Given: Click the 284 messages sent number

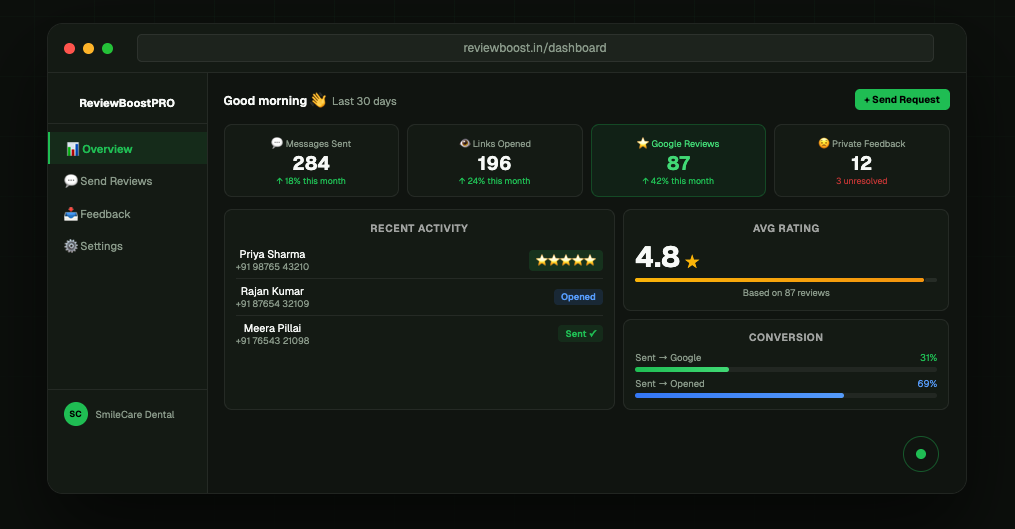Looking at the screenshot, I should (311, 163).
